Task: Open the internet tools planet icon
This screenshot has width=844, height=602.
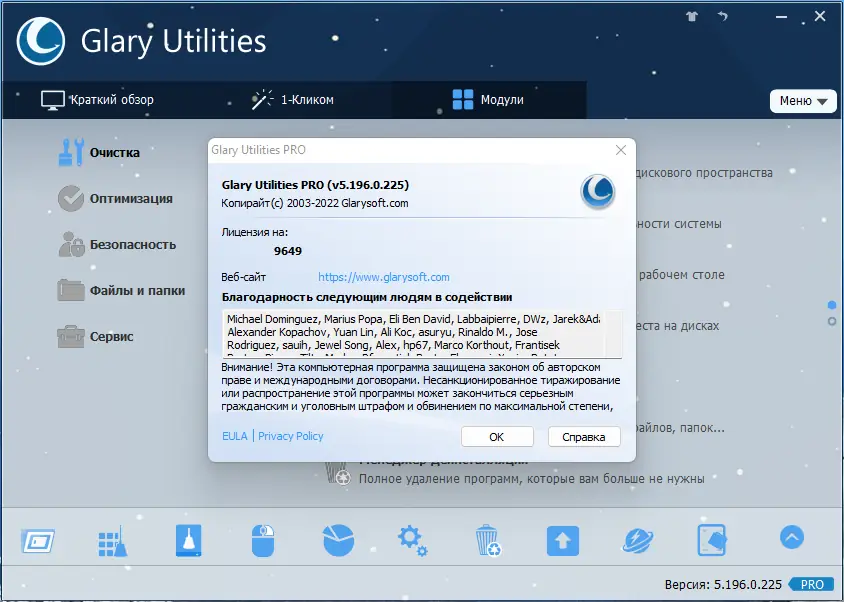Action: click(637, 538)
